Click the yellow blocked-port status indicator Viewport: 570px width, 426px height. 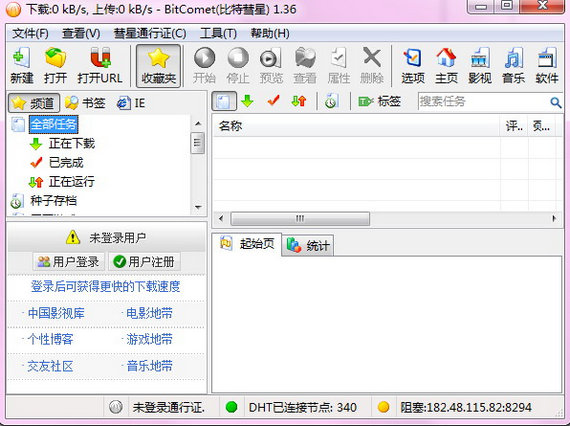(383, 407)
